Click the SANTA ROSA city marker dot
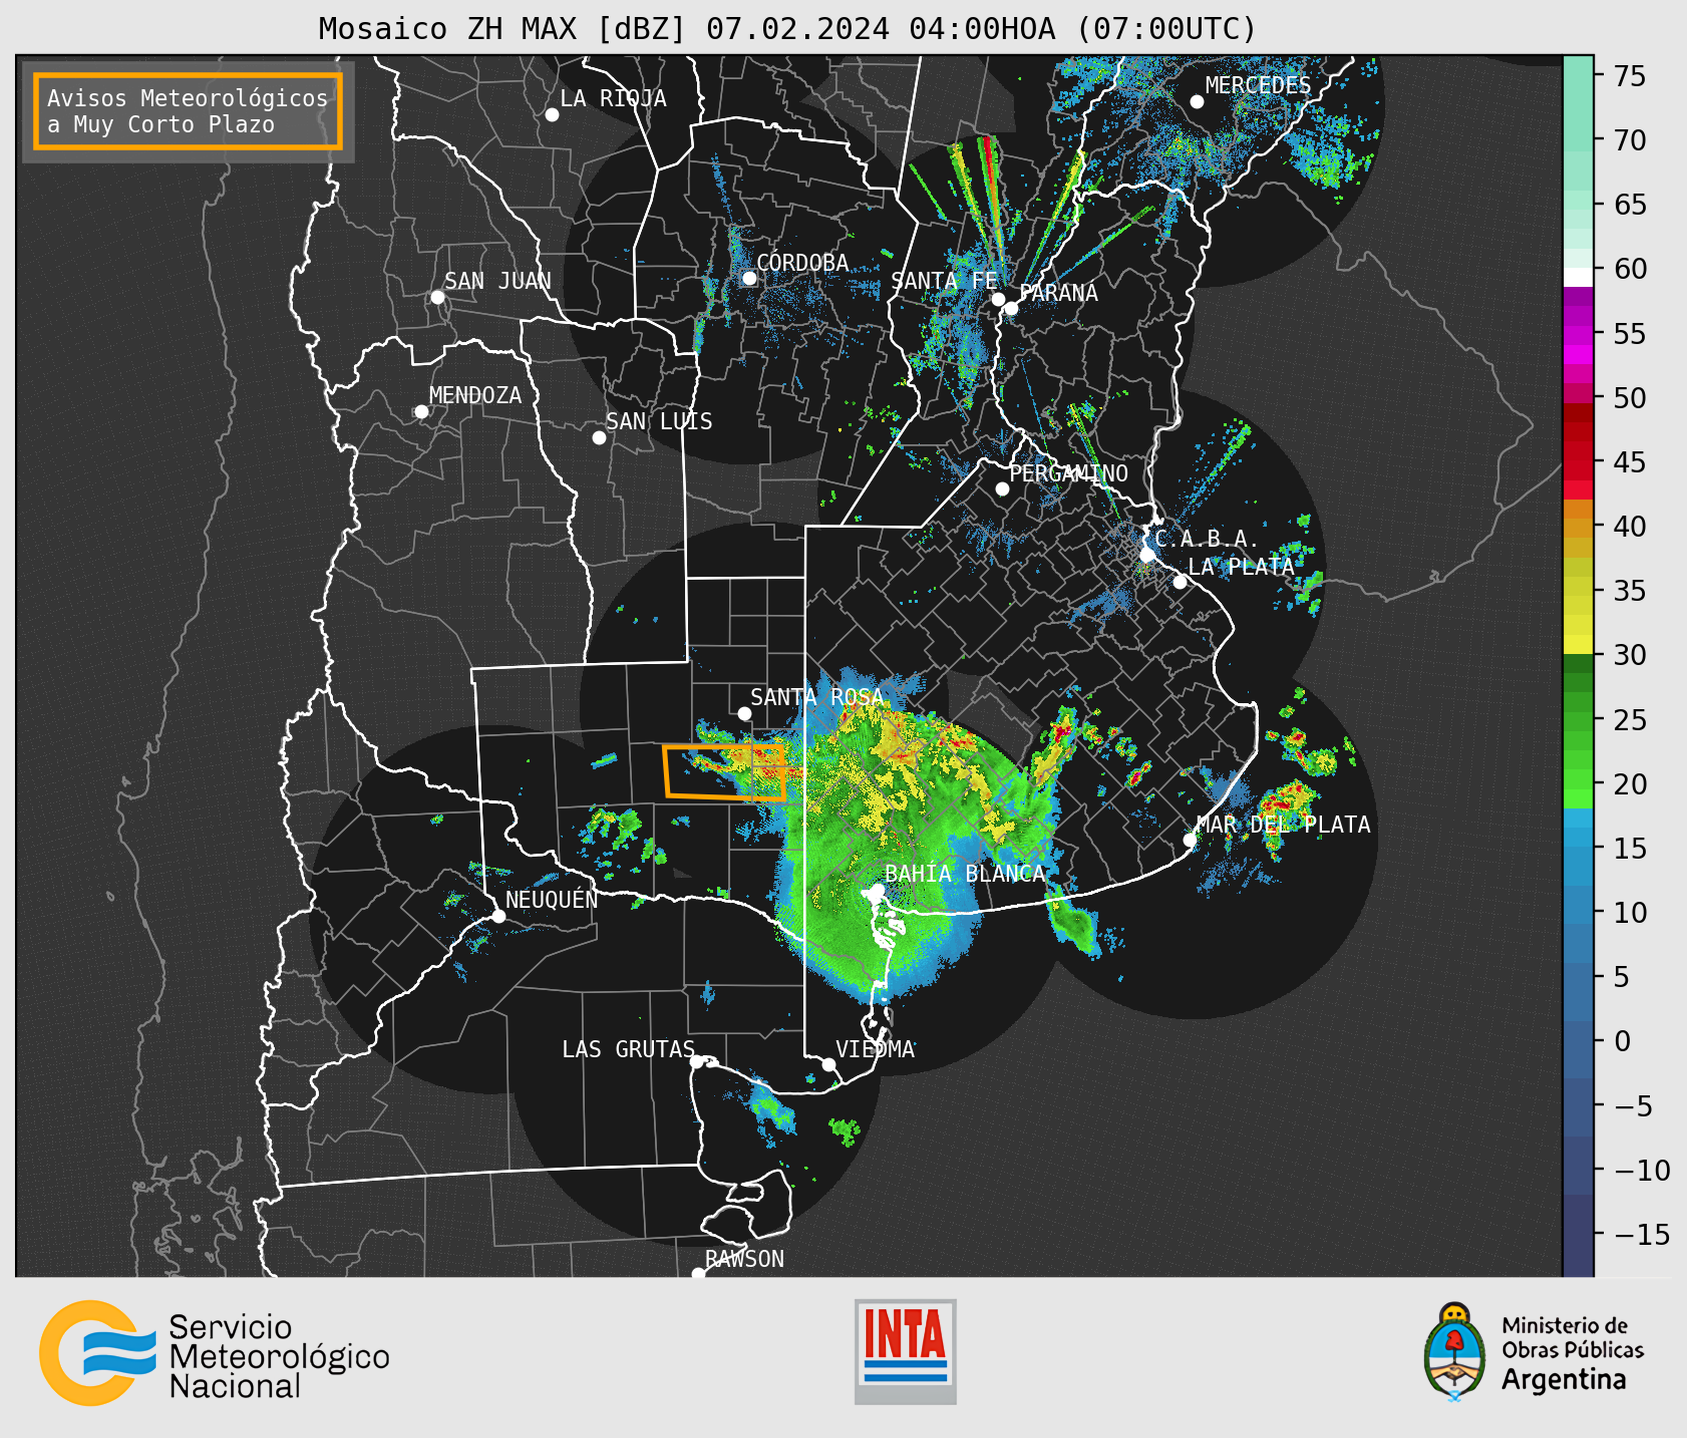Image resolution: width=1687 pixels, height=1438 pixels. tap(744, 713)
